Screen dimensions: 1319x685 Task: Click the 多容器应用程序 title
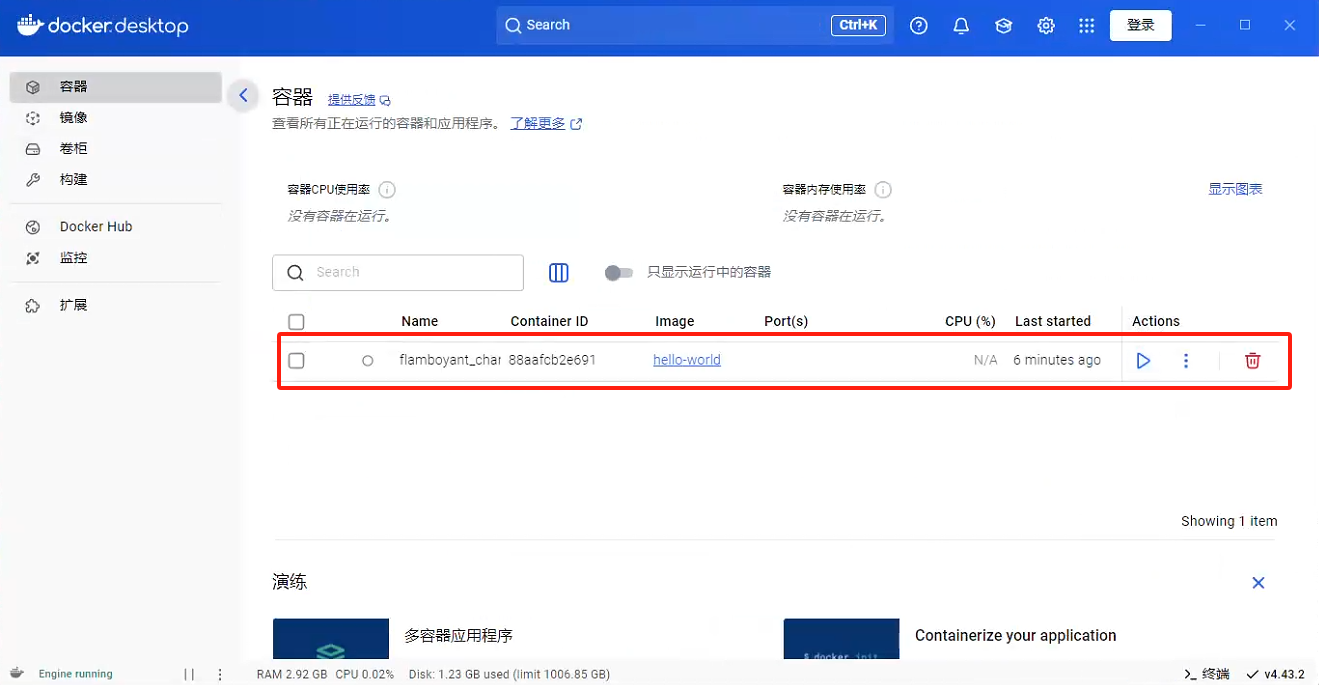[459, 636]
